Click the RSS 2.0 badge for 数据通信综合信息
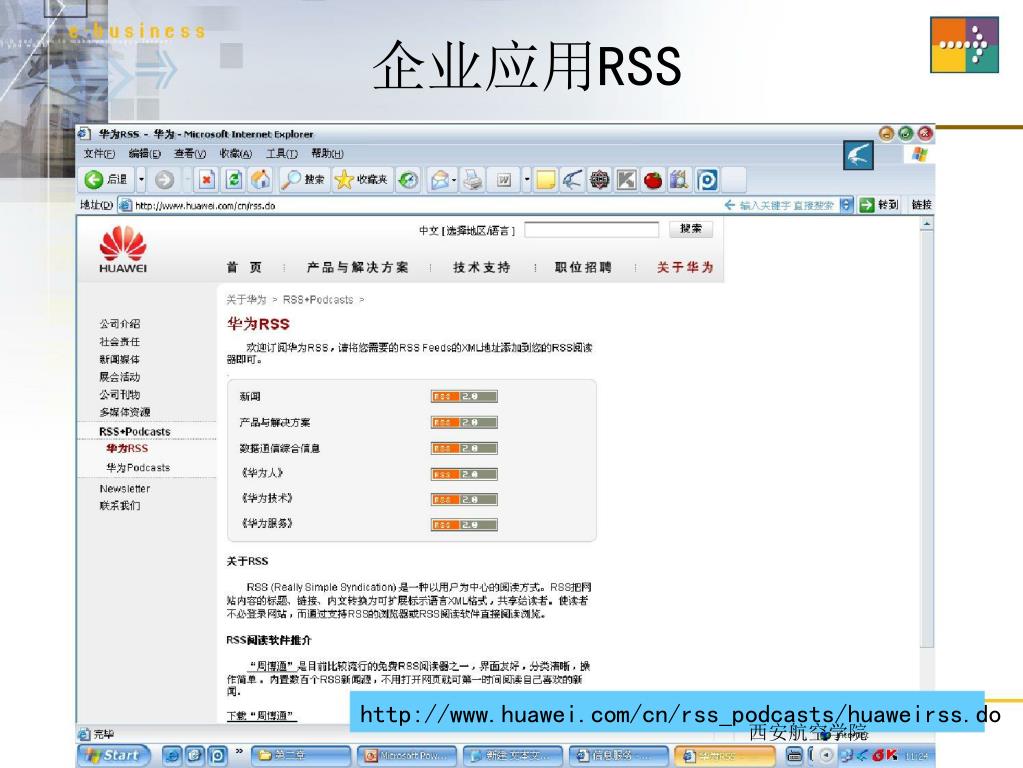 [464, 448]
